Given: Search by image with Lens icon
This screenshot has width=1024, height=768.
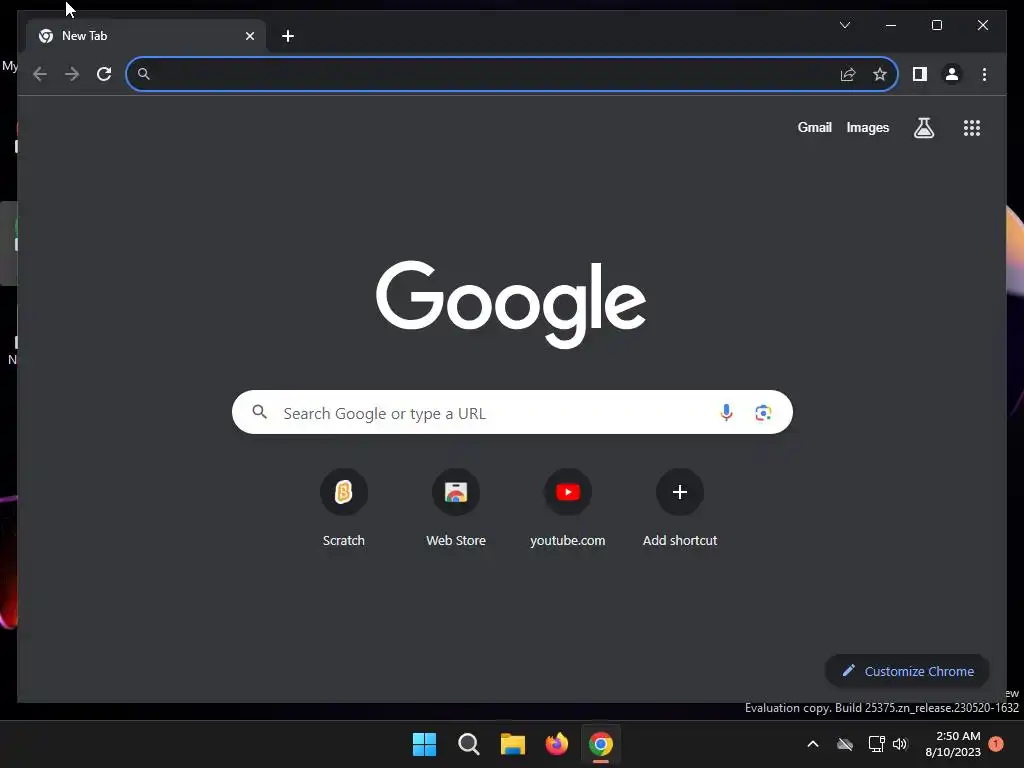Looking at the screenshot, I should (x=763, y=413).
